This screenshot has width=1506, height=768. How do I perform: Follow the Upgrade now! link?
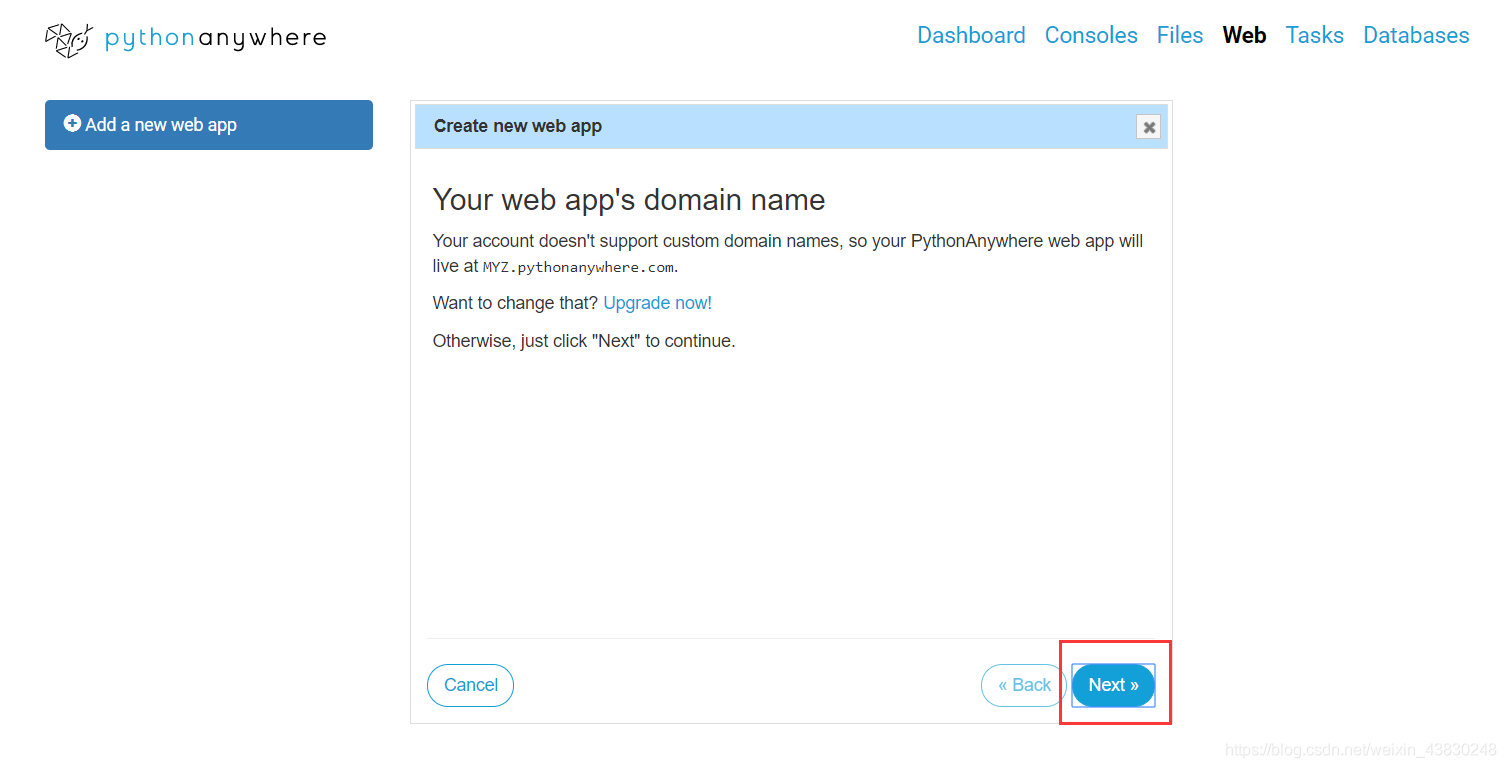pyautogui.click(x=658, y=303)
